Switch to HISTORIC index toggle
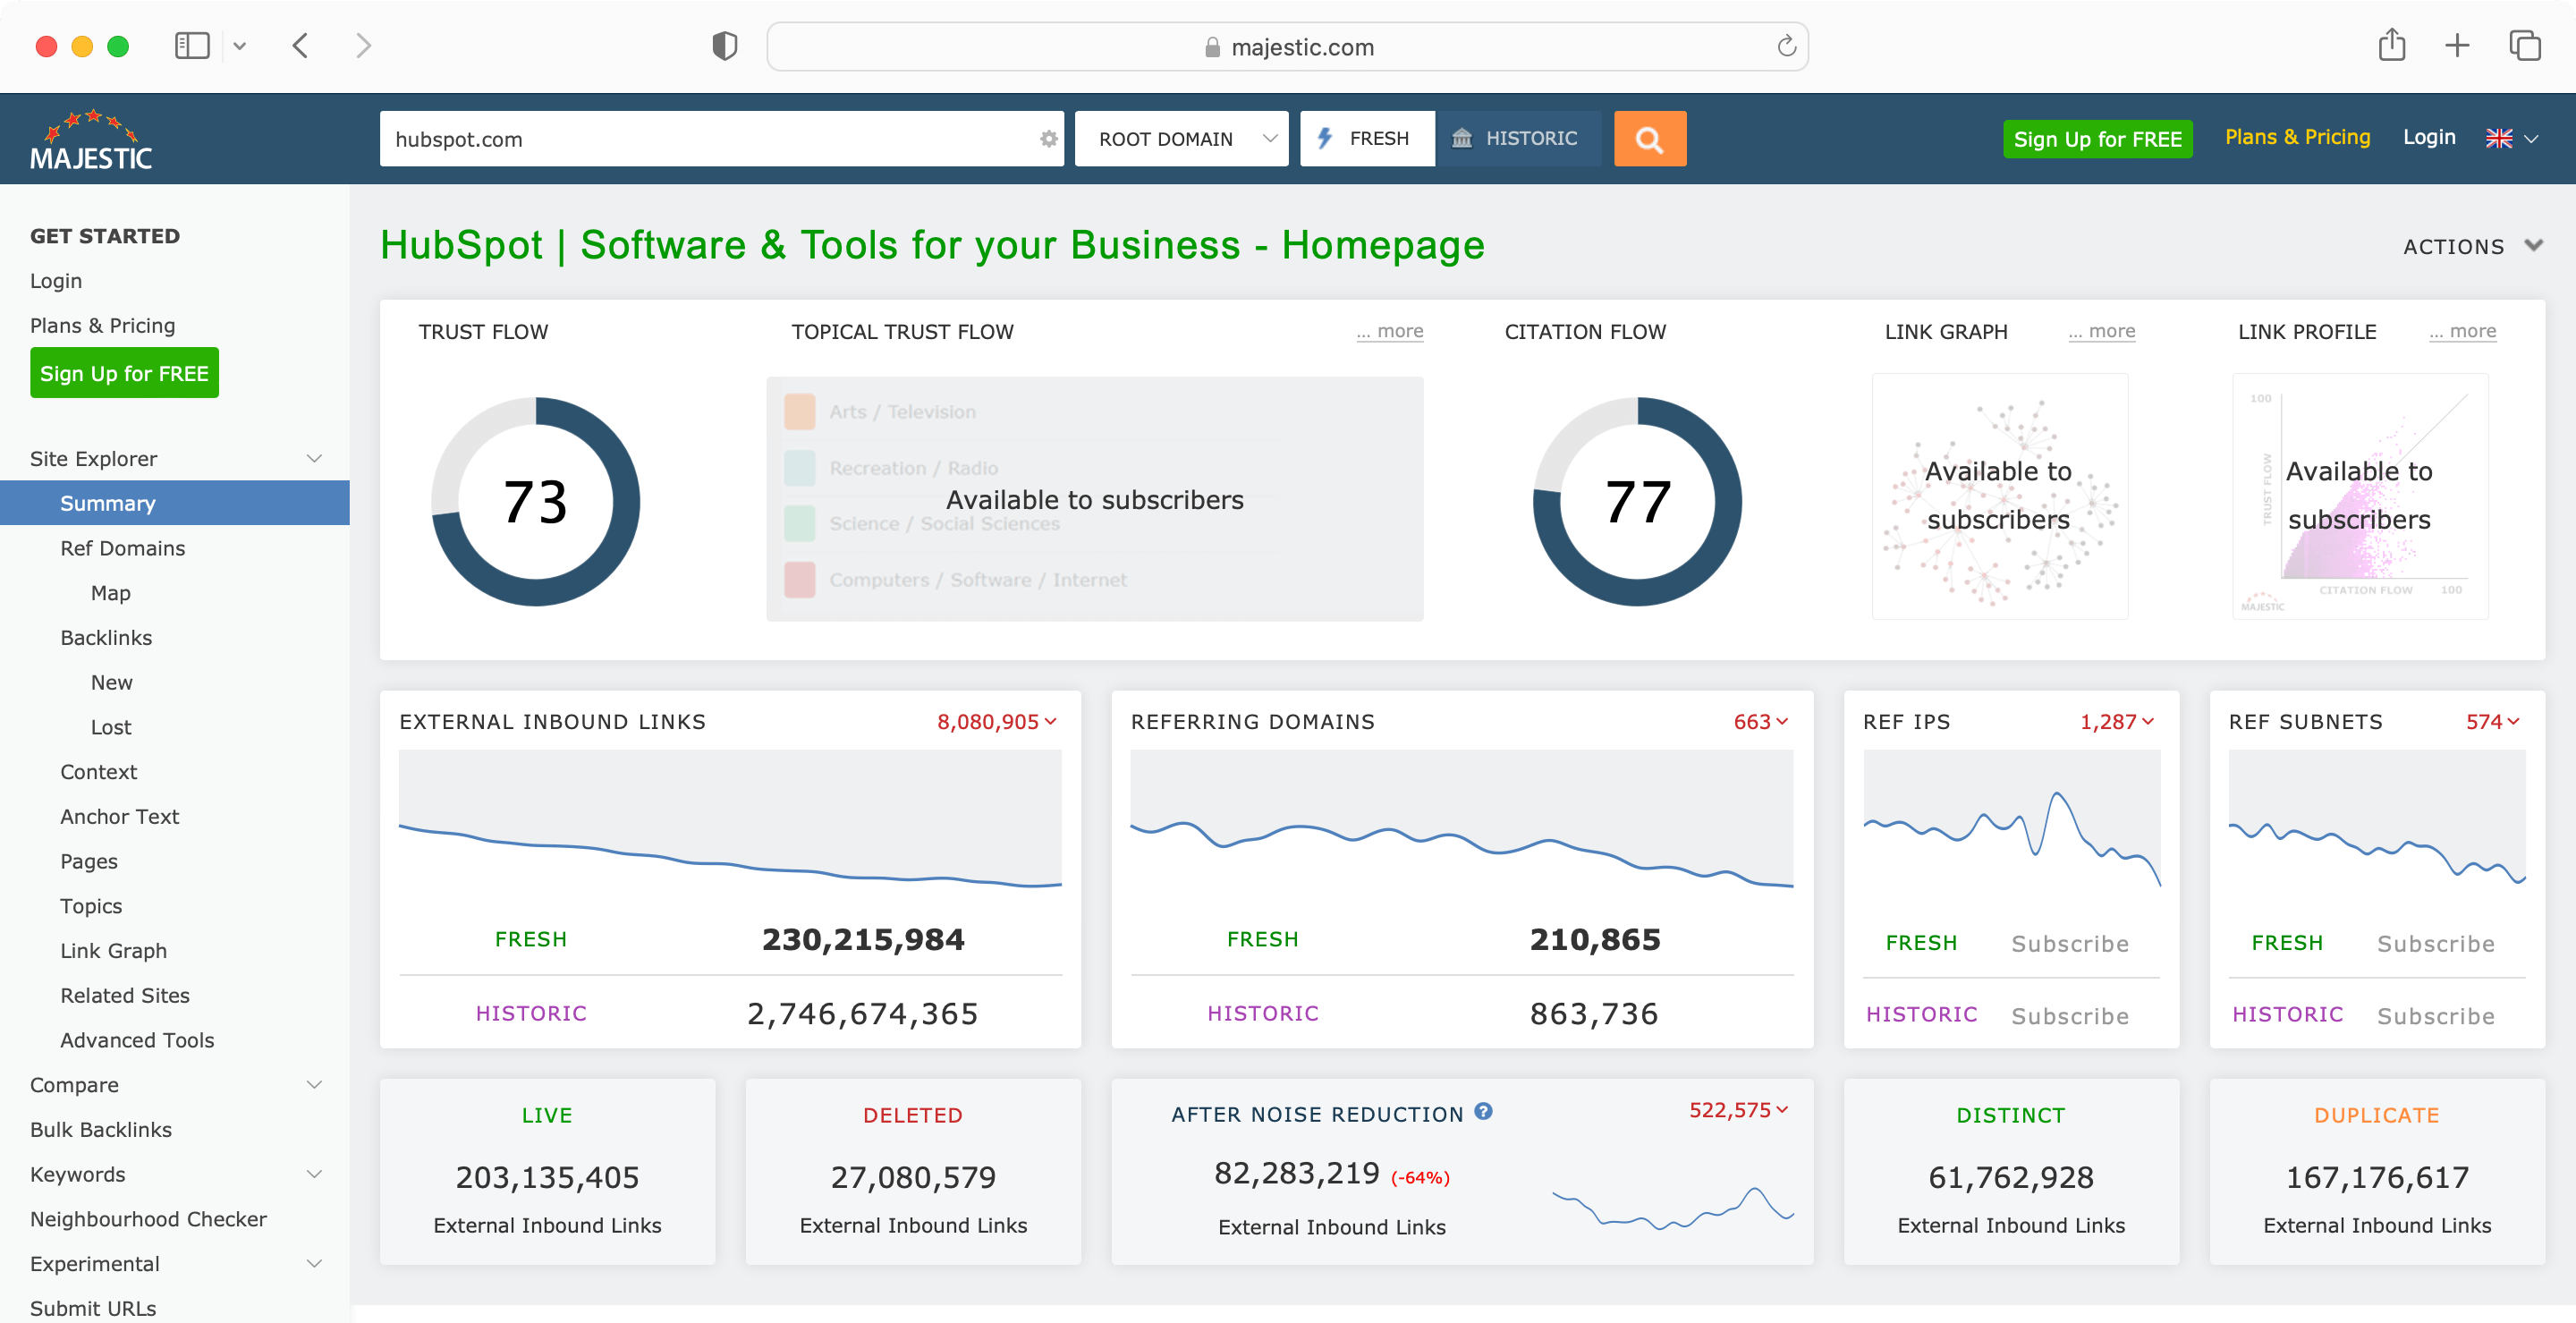 [1517, 139]
